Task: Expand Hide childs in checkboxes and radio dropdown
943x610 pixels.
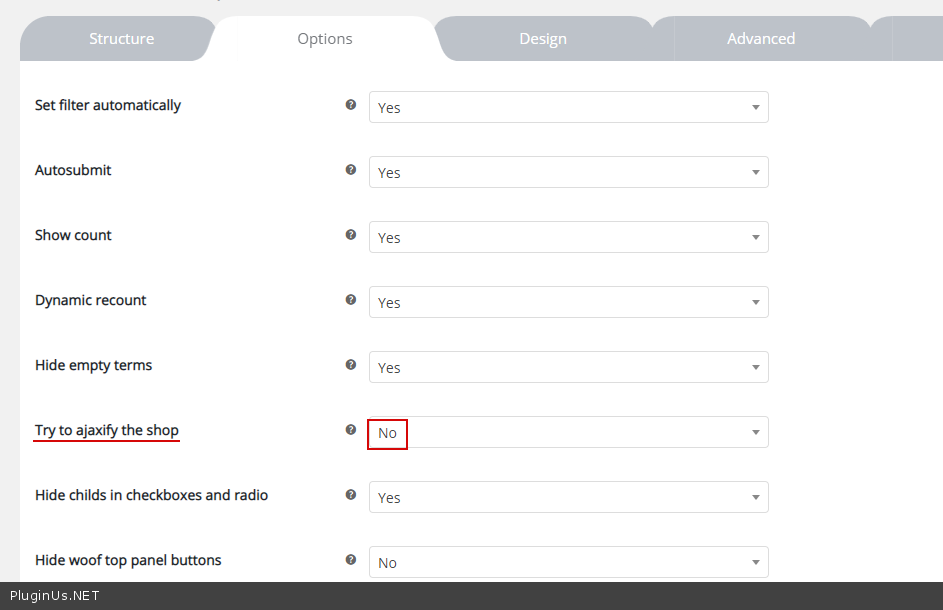Action: pyautogui.click(x=568, y=497)
